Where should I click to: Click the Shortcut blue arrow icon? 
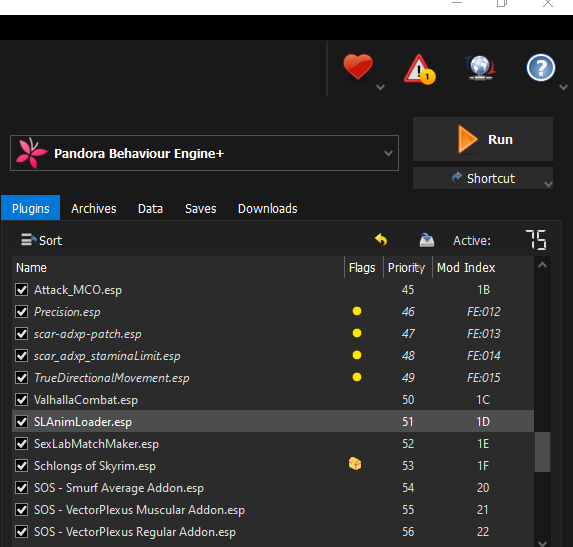point(457,178)
